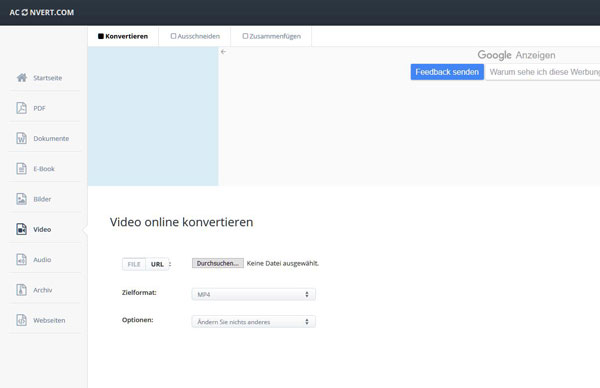Click the Zielformat label
The width and height of the screenshot is (600, 388).
(x=139, y=292)
